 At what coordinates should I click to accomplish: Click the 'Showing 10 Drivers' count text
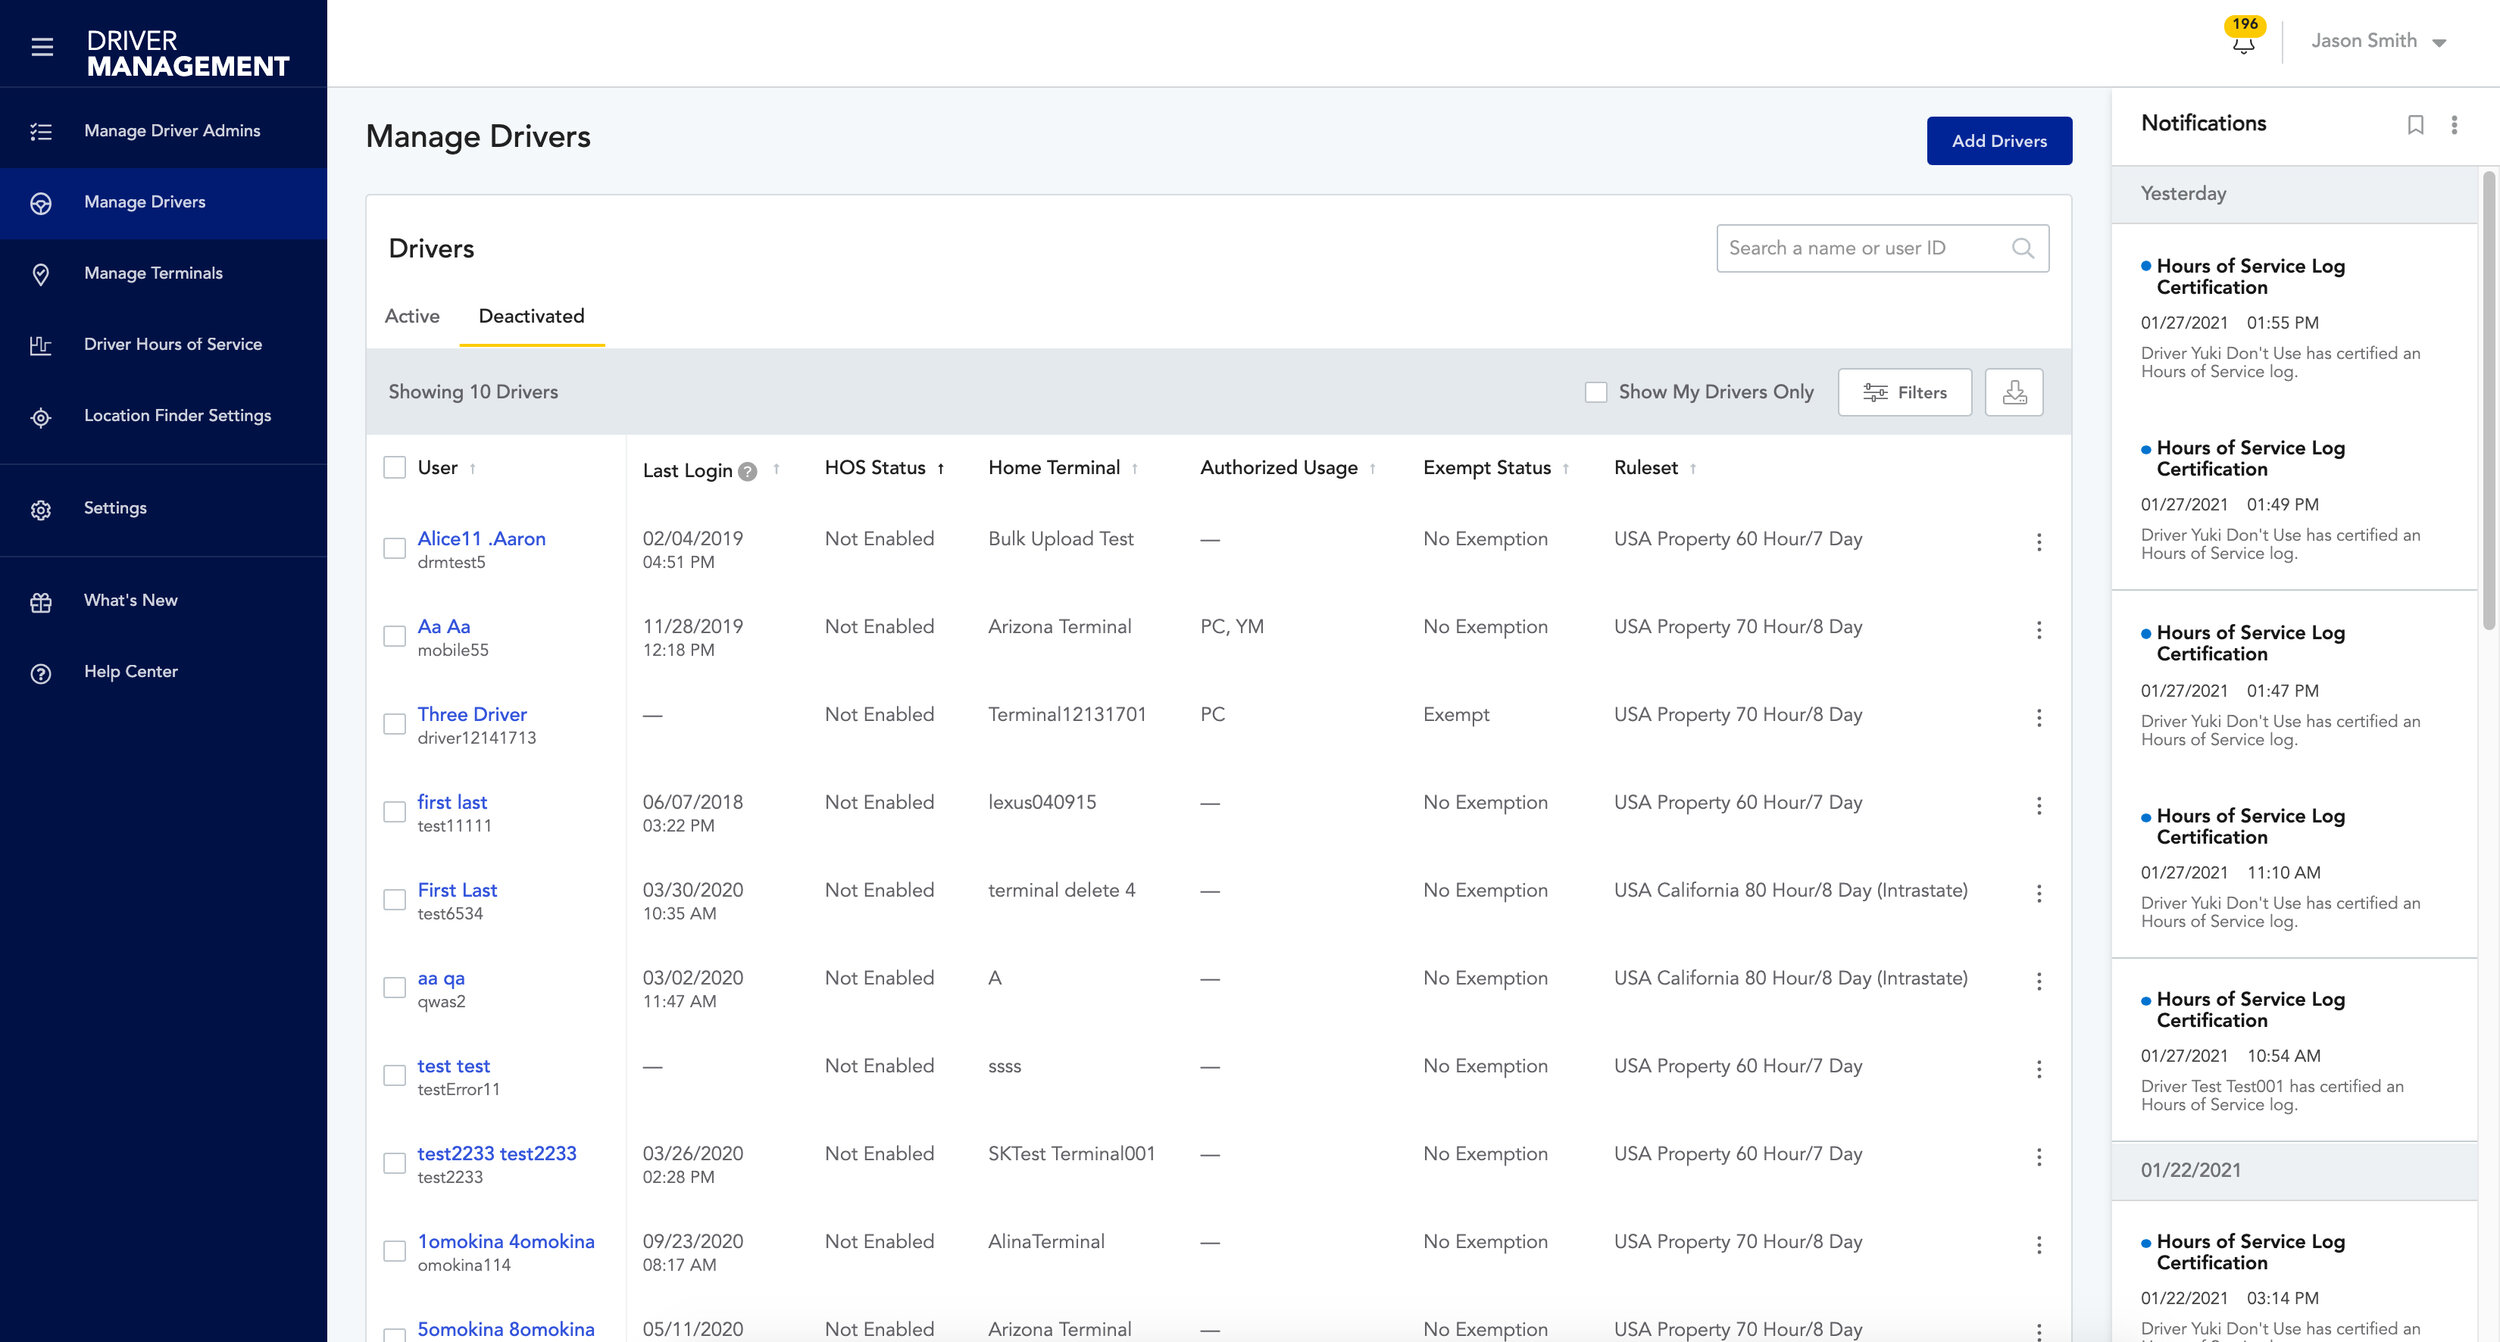pos(473,392)
